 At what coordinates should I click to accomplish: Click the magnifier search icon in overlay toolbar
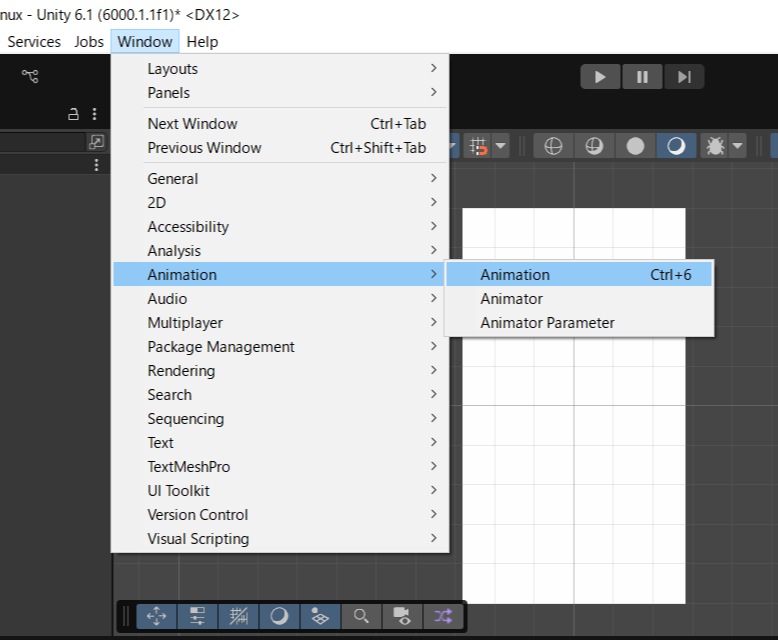click(x=362, y=616)
